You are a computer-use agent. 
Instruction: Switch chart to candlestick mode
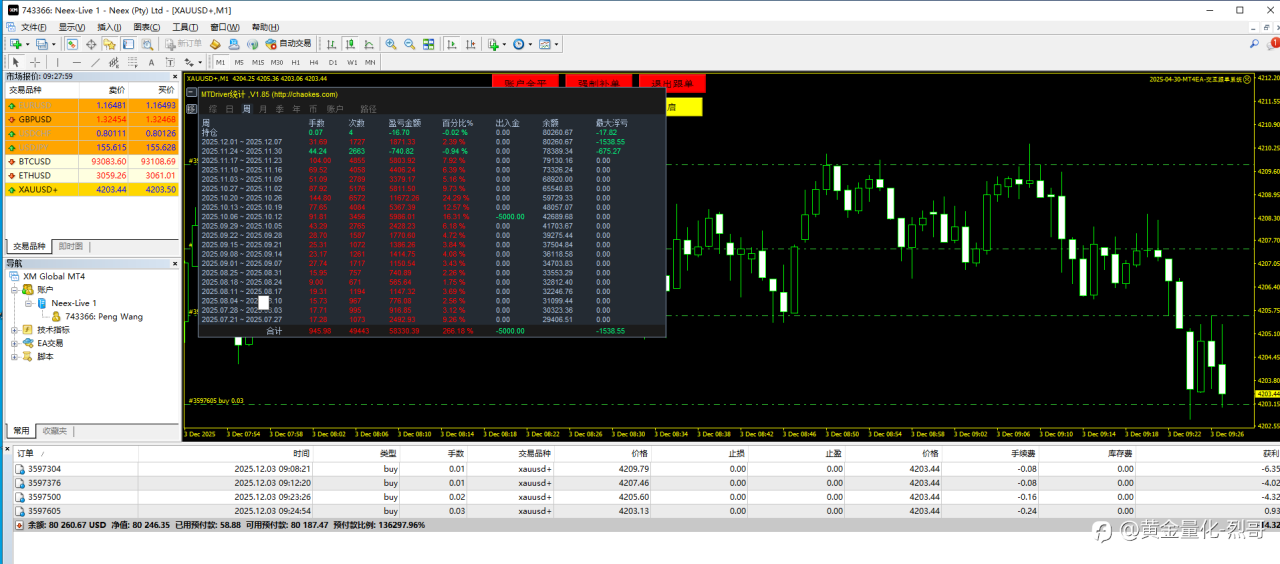[351, 44]
